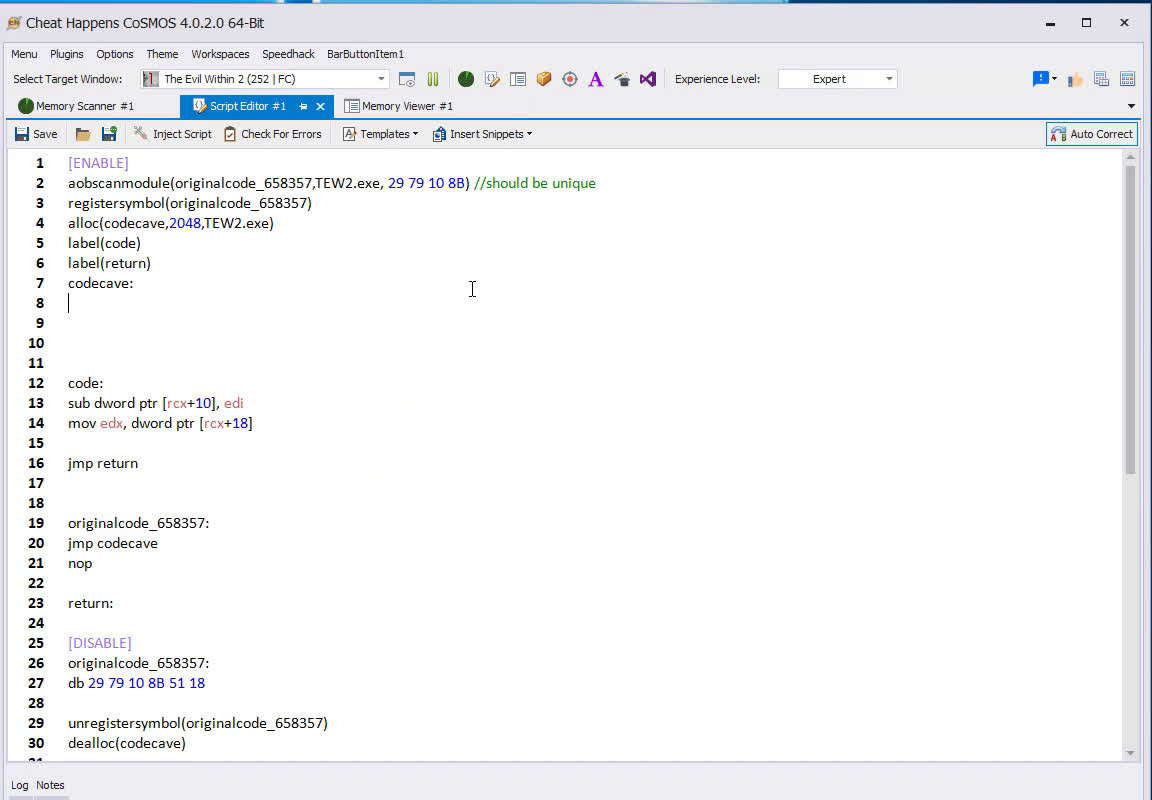Image resolution: width=1152 pixels, height=800 pixels.
Task: Click the [DISABLE] line in the script
Action: 100,643
